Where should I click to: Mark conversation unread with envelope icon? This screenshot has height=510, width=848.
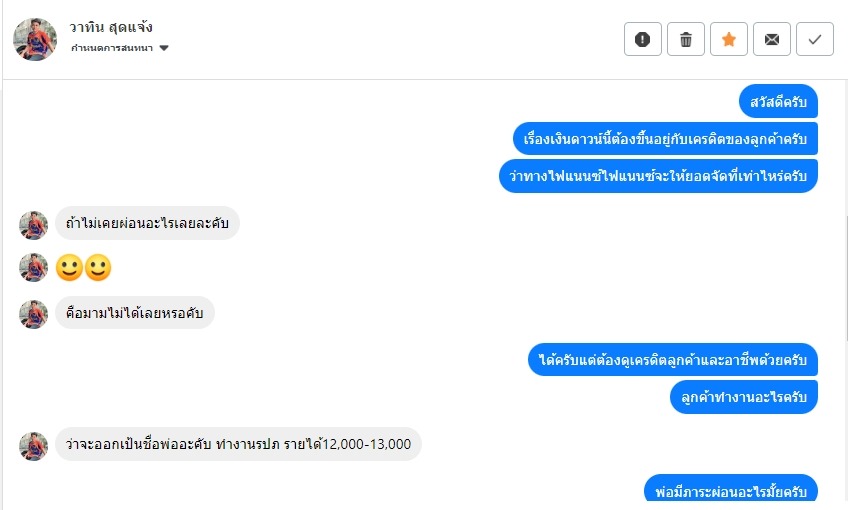(x=772, y=39)
